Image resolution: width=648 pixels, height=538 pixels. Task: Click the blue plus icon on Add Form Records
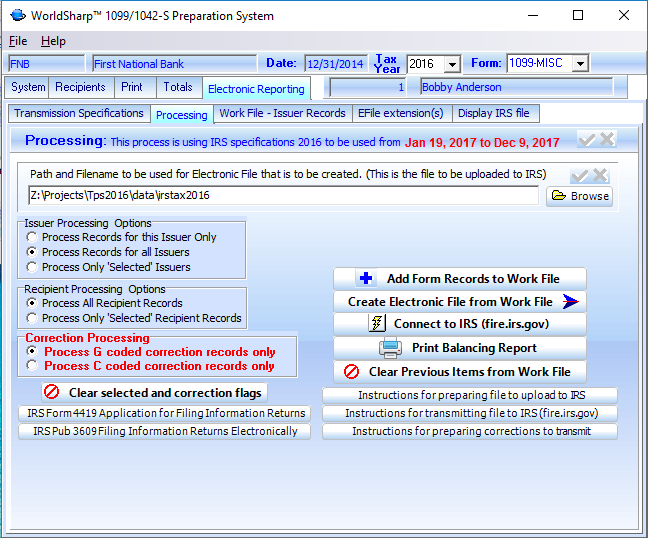(x=366, y=279)
